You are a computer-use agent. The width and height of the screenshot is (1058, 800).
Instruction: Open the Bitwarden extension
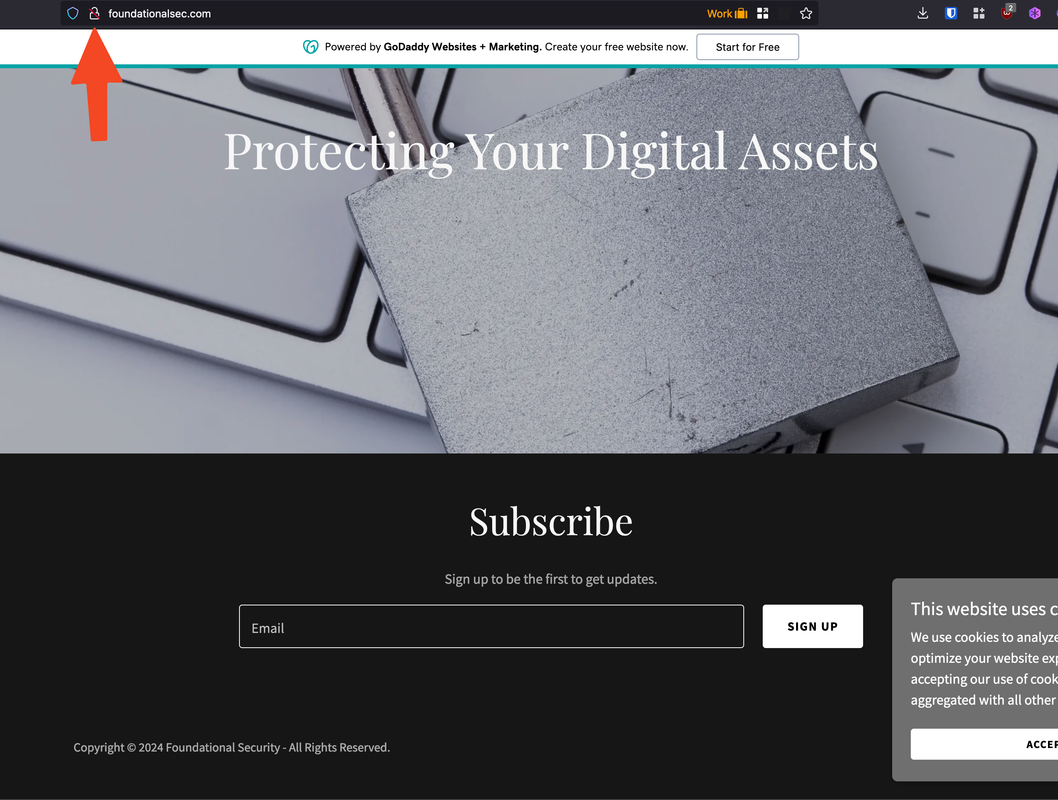coord(951,13)
